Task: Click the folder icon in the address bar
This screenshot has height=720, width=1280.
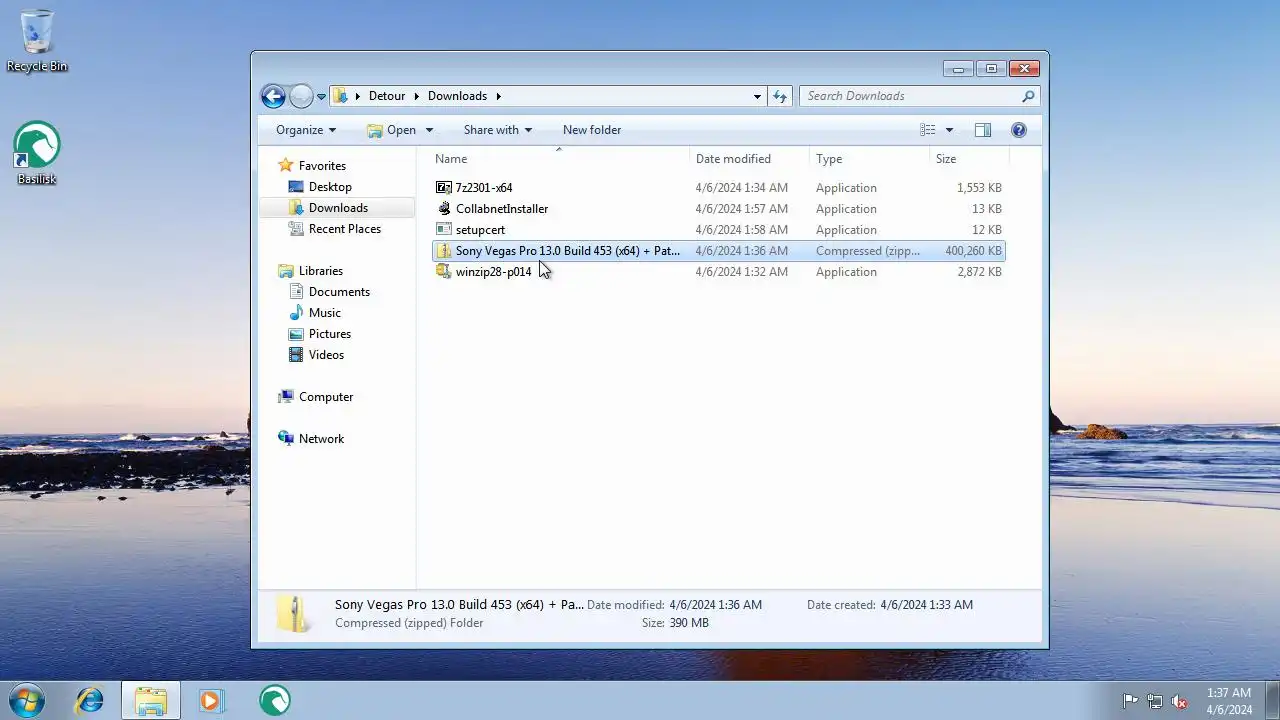Action: (341, 96)
